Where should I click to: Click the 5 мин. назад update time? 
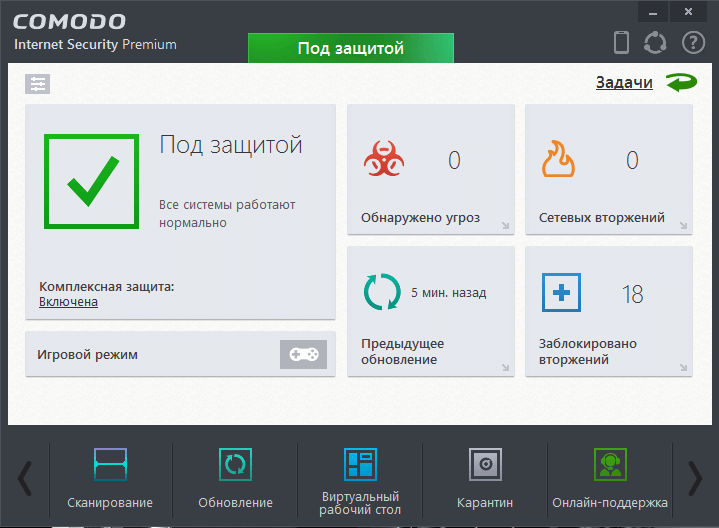[448, 293]
